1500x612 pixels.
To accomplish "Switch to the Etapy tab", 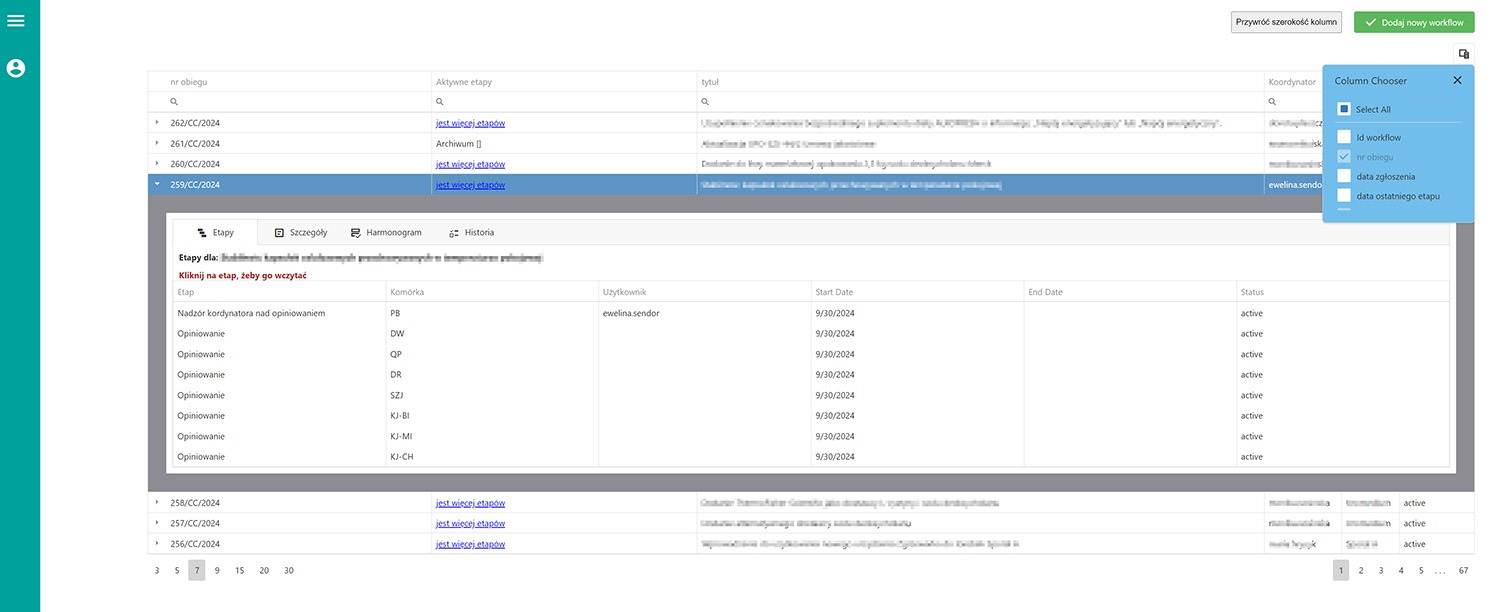I will 215,232.
